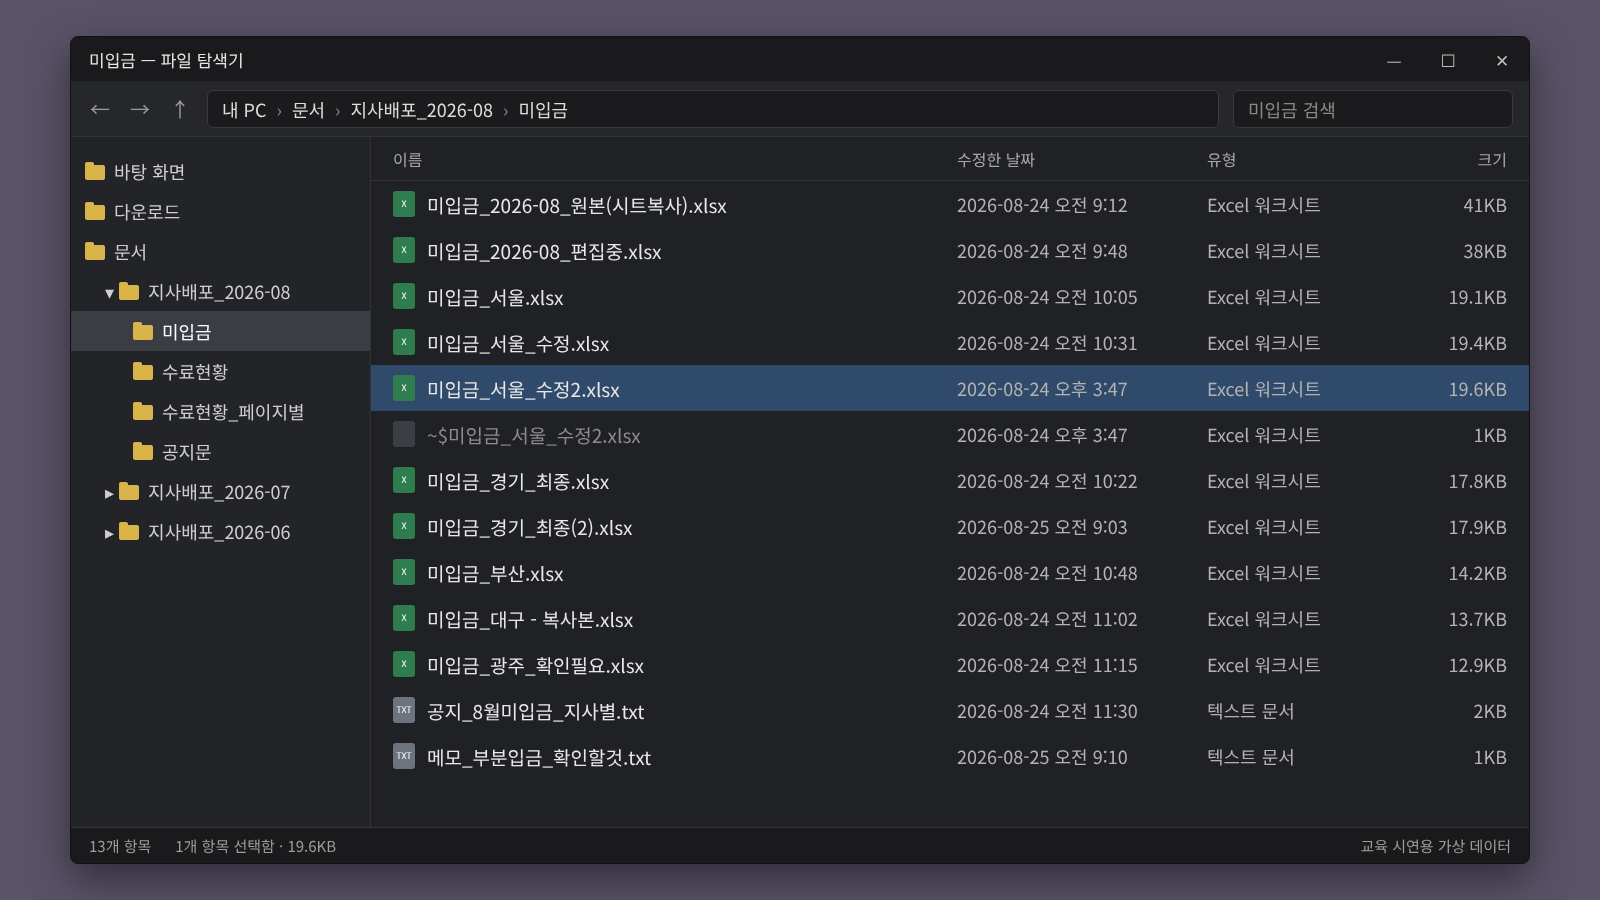Image resolution: width=1600 pixels, height=900 pixels.
Task: Click the 미입금 검색 search box
Action: tap(1372, 109)
